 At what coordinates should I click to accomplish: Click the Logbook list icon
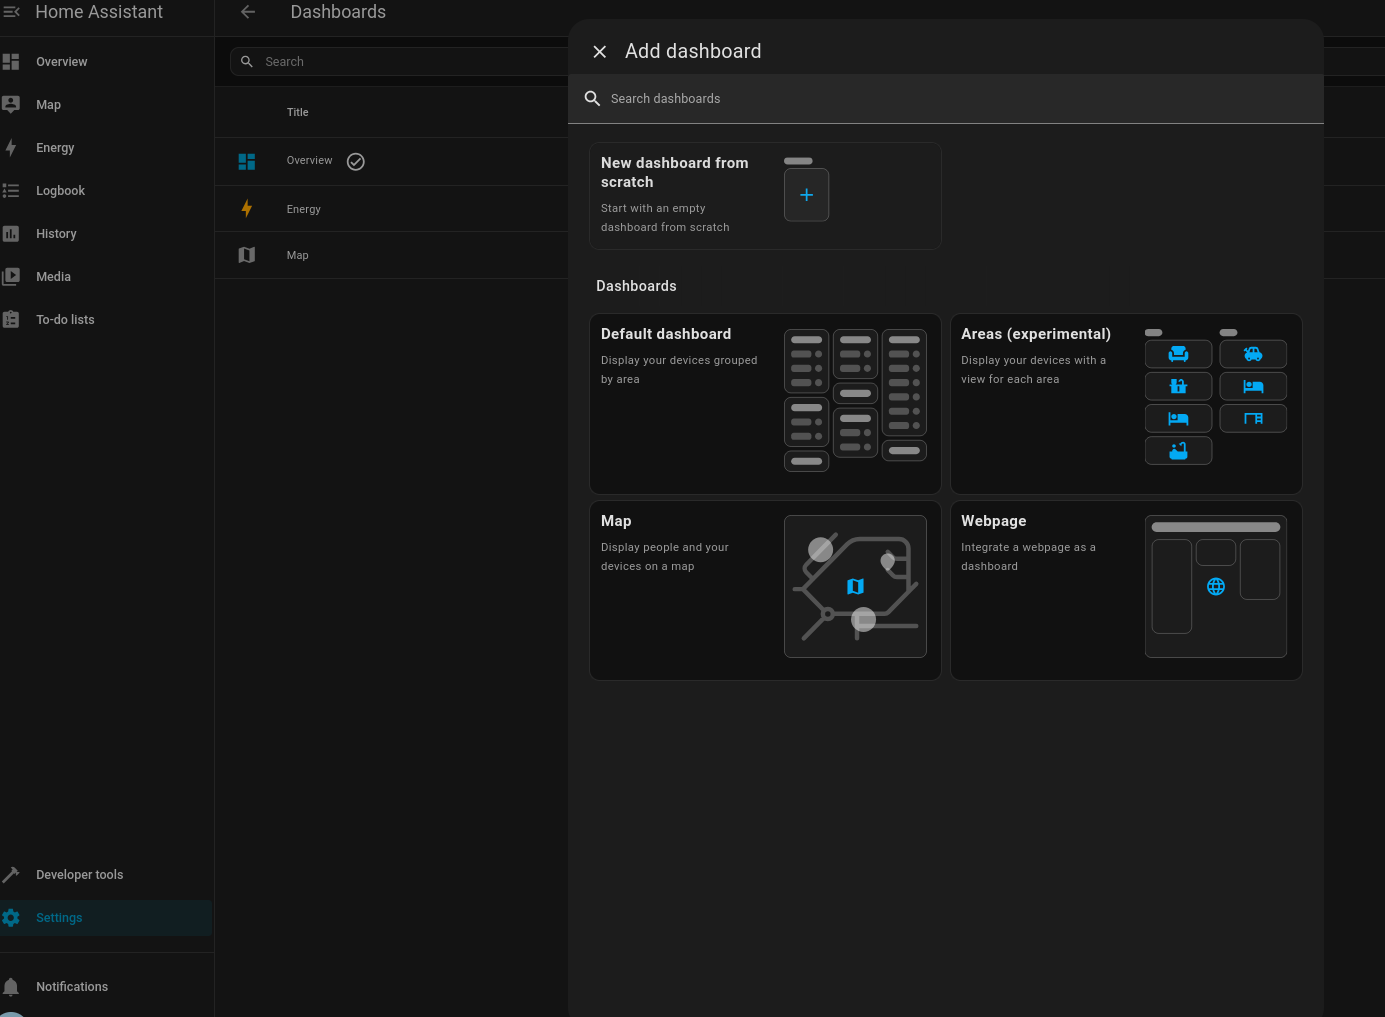click(x=11, y=191)
